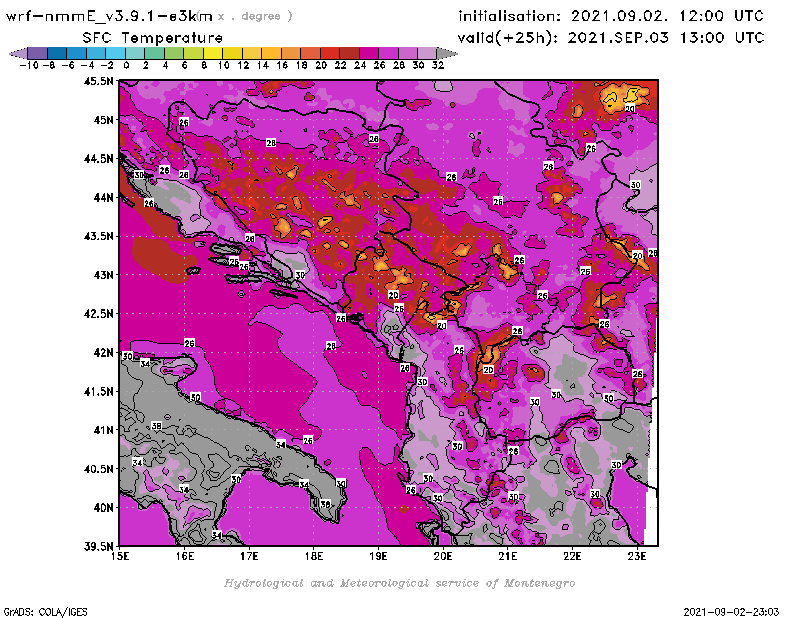Click the SFC Temperature heading
Screen dimensions: 800x618
click(x=153, y=38)
